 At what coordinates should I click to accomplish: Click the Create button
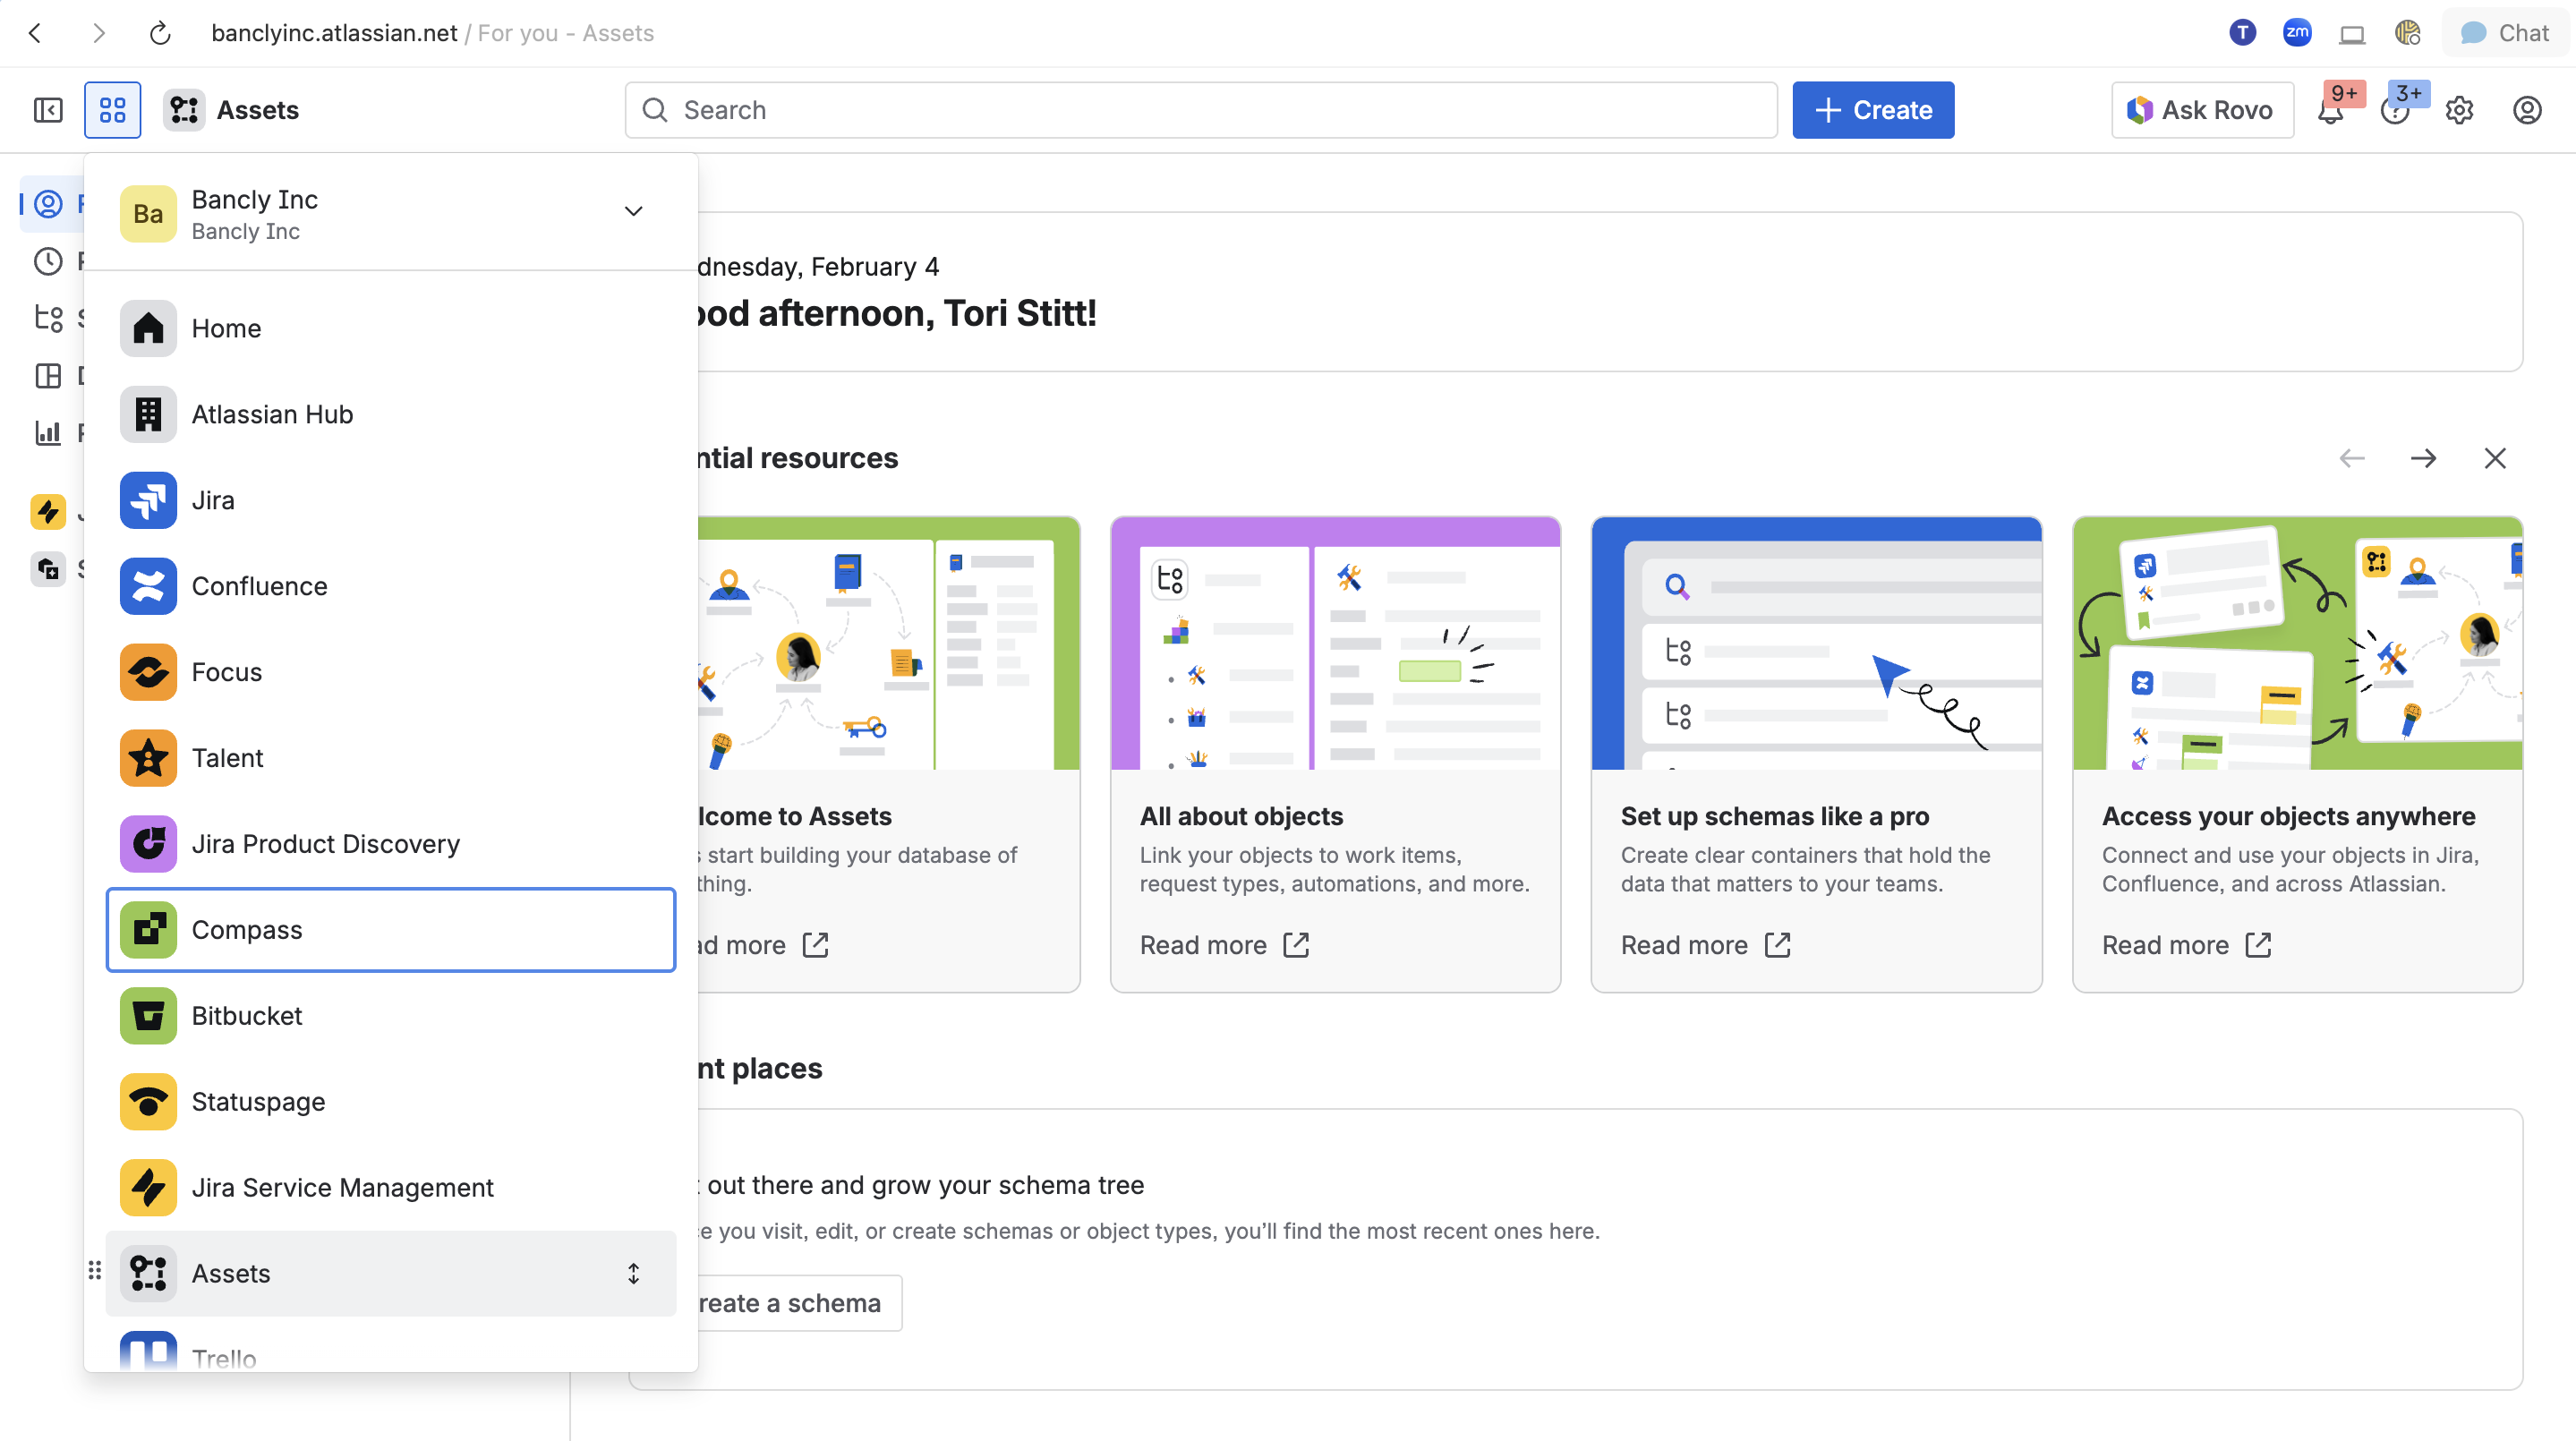coord(1873,110)
